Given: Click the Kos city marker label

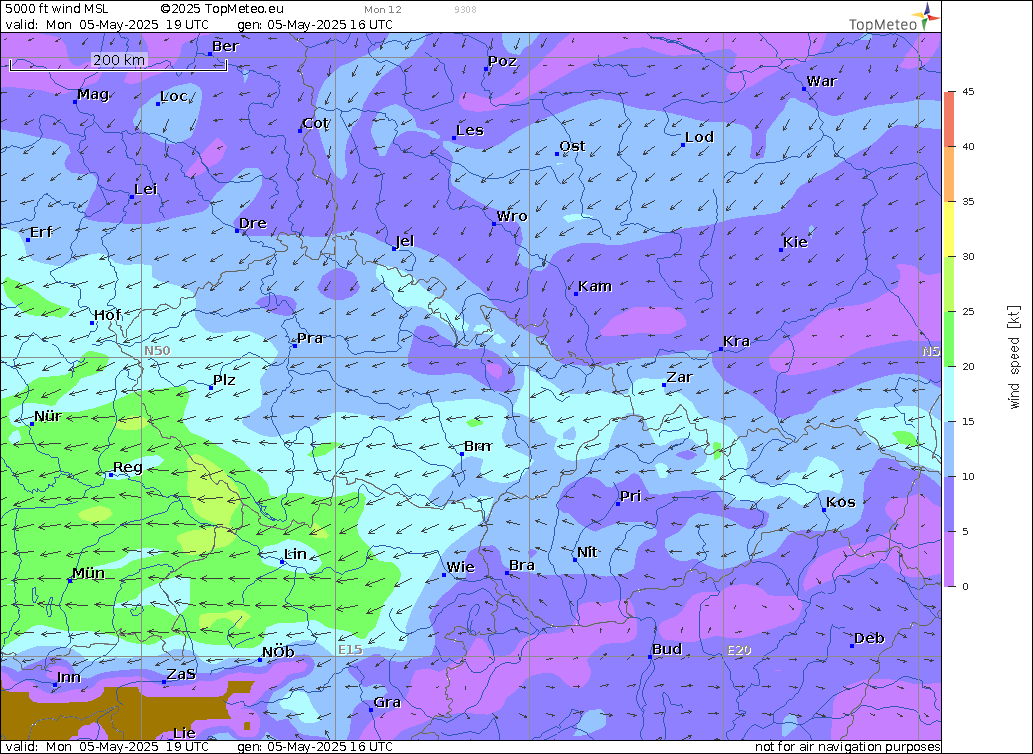Looking at the screenshot, I should click(841, 502).
